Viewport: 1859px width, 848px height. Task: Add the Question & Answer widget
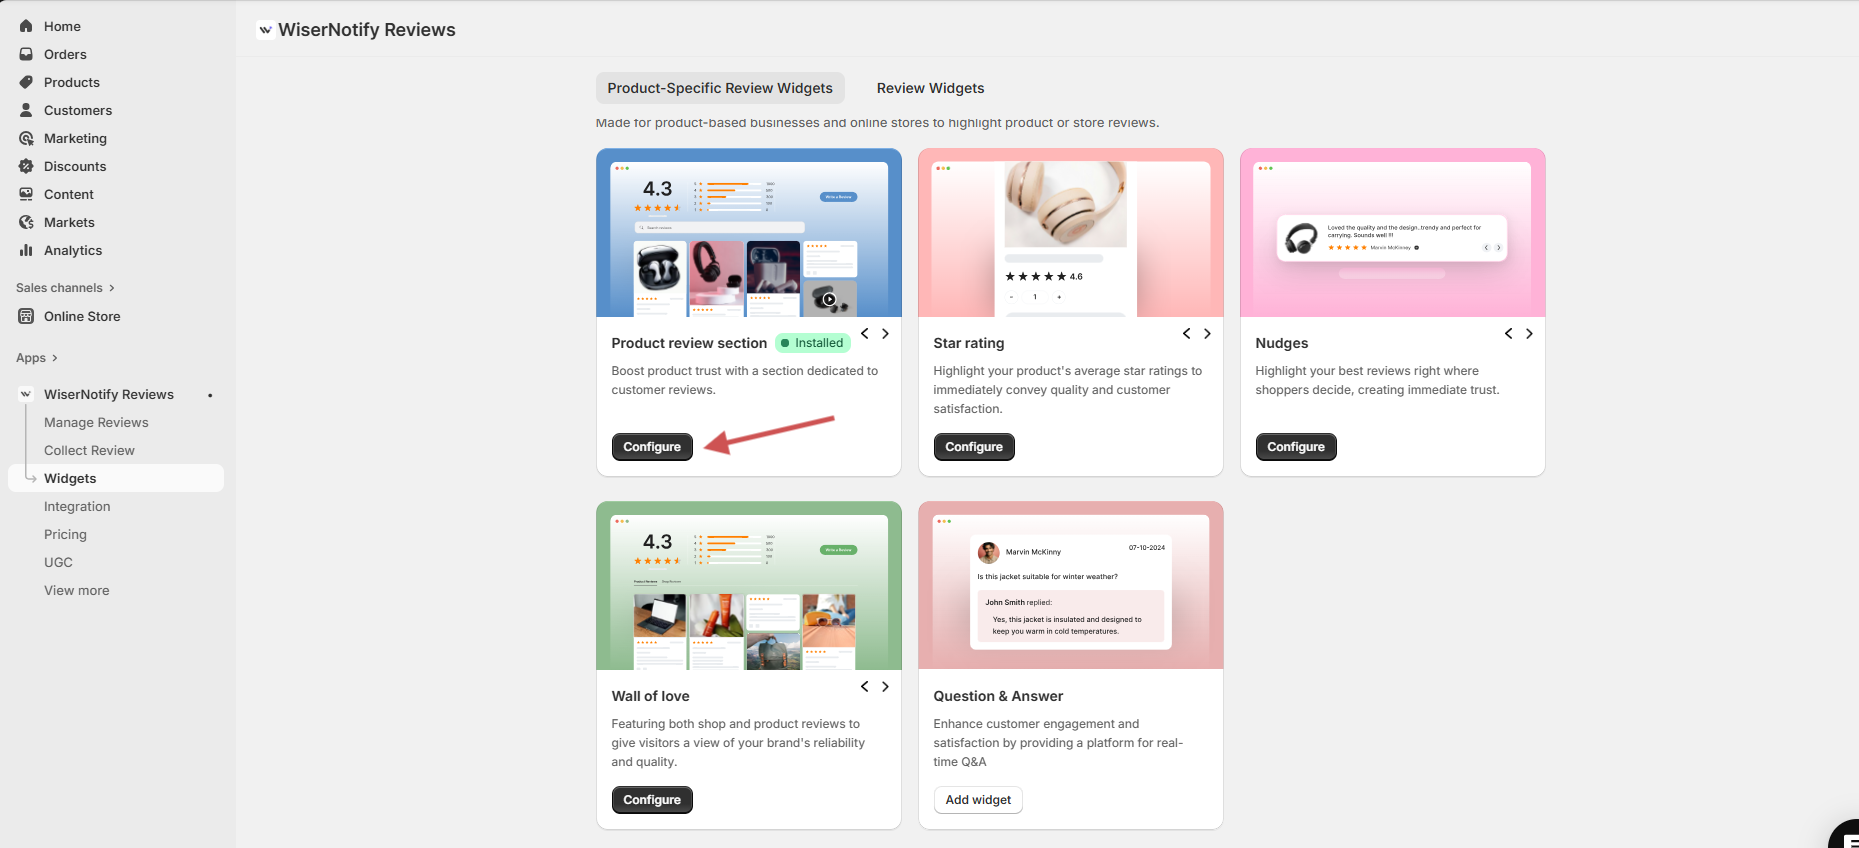(978, 800)
